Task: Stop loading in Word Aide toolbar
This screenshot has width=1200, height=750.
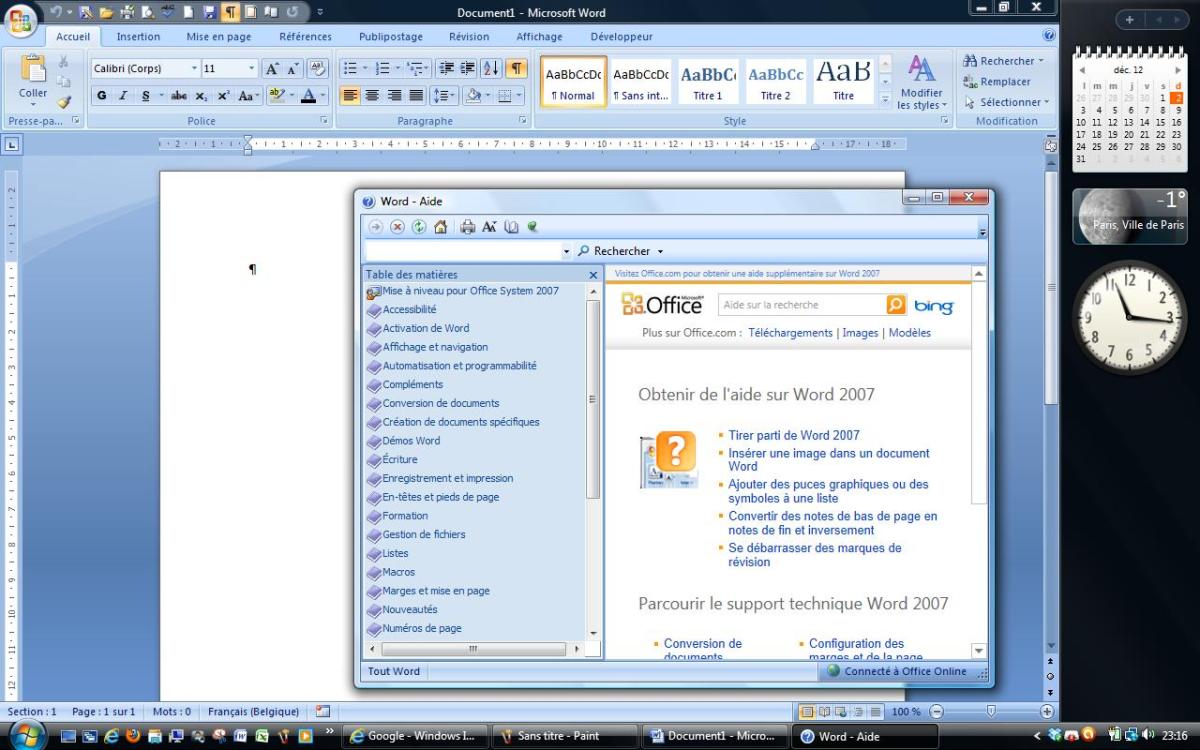Action: 397,227
